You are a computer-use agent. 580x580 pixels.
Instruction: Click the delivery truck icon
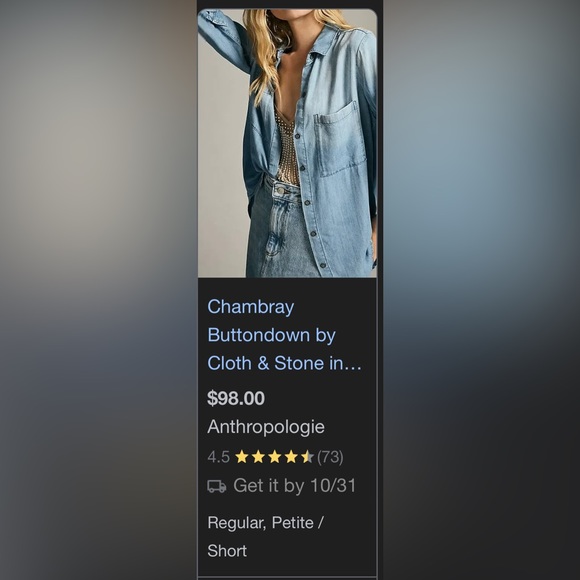pyautogui.click(x=216, y=486)
